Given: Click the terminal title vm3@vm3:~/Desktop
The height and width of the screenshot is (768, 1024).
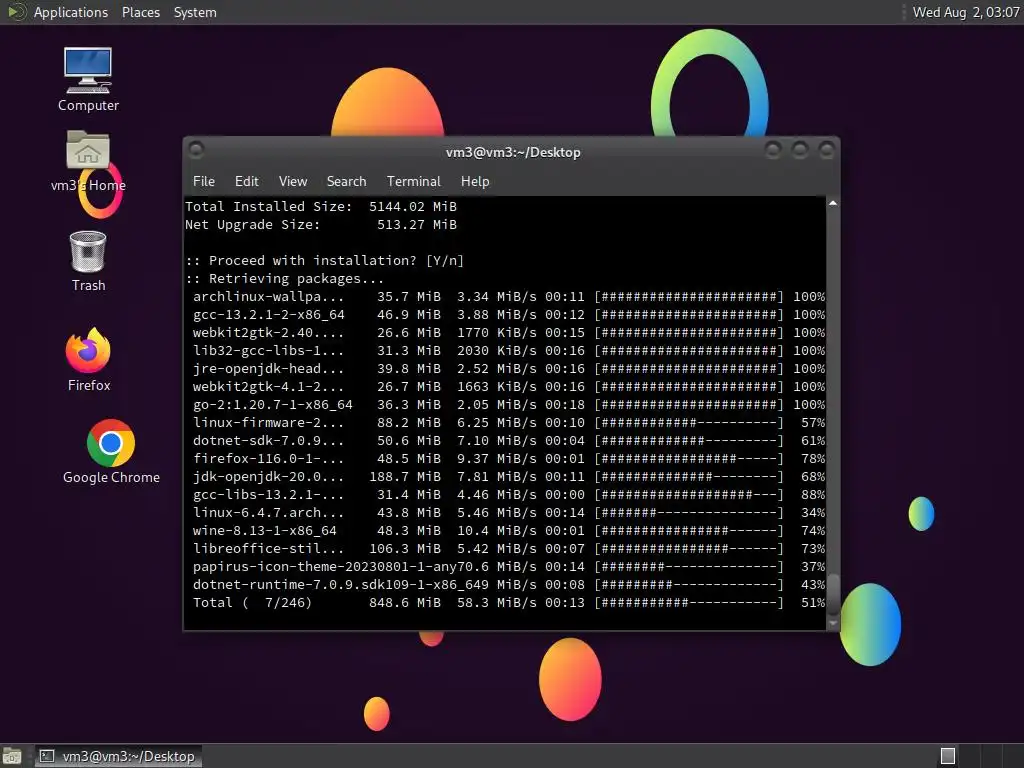Looking at the screenshot, I should (x=513, y=152).
